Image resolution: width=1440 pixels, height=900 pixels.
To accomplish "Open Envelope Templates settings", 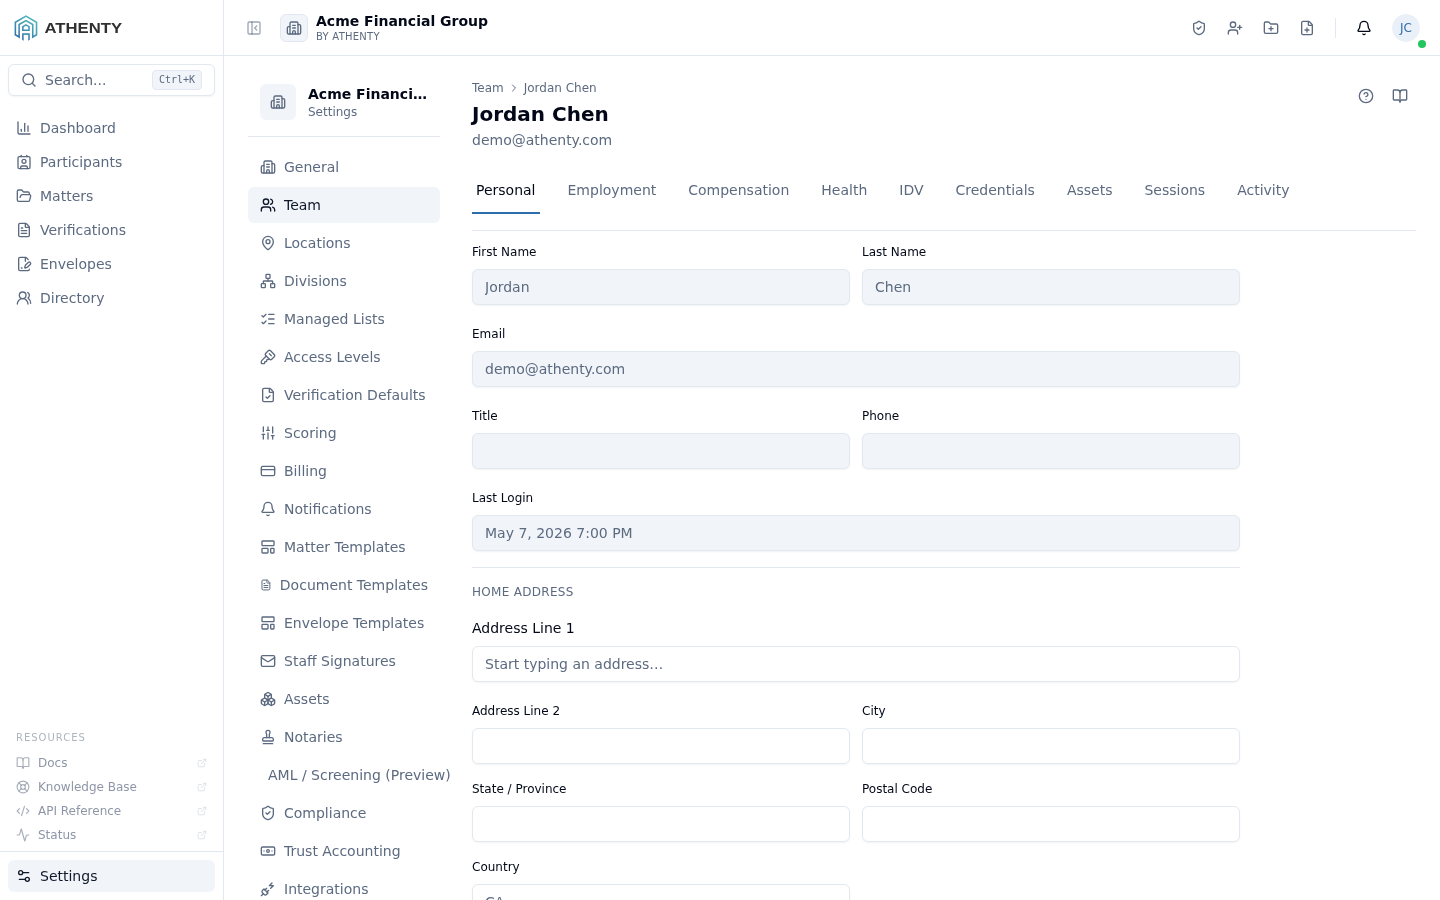I will pos(344,623).
